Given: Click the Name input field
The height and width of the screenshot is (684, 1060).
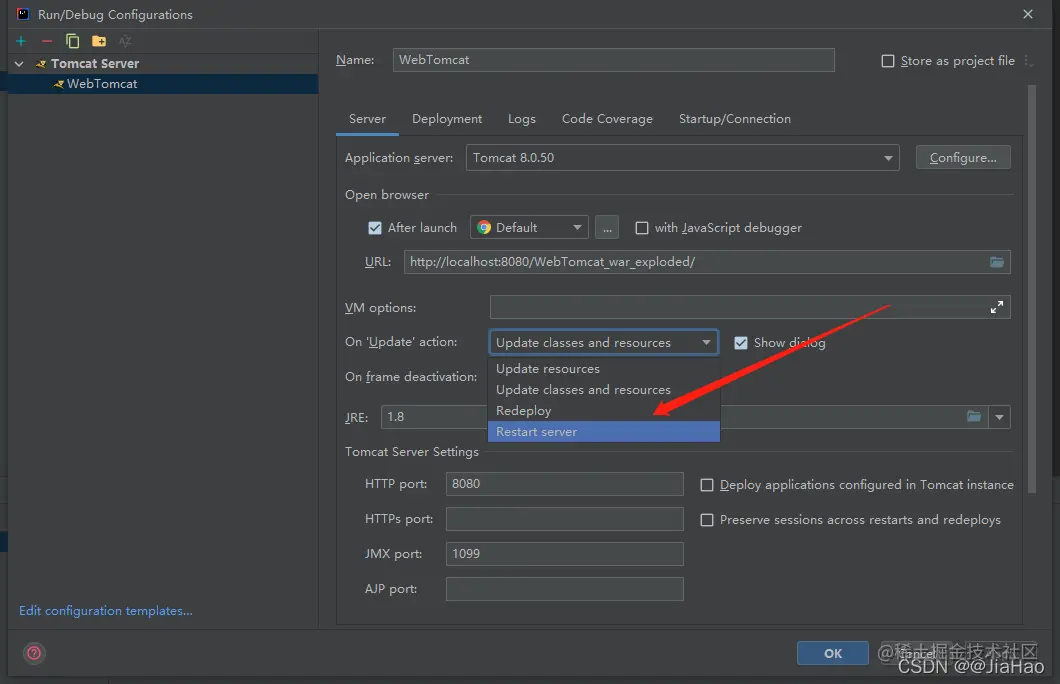Looking at the screenshot, I should pyautogui.click(x=613, y=59).
